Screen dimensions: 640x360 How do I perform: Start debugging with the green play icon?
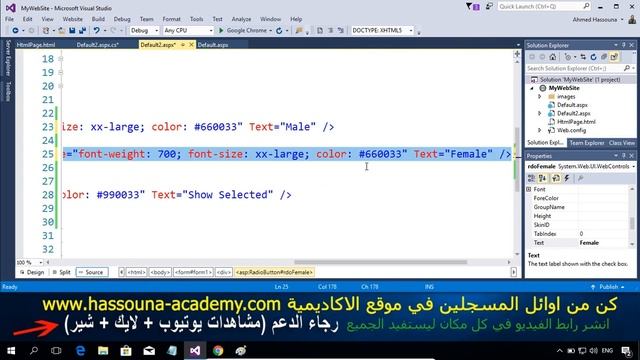pyautogui.click(x=221, y=31)
